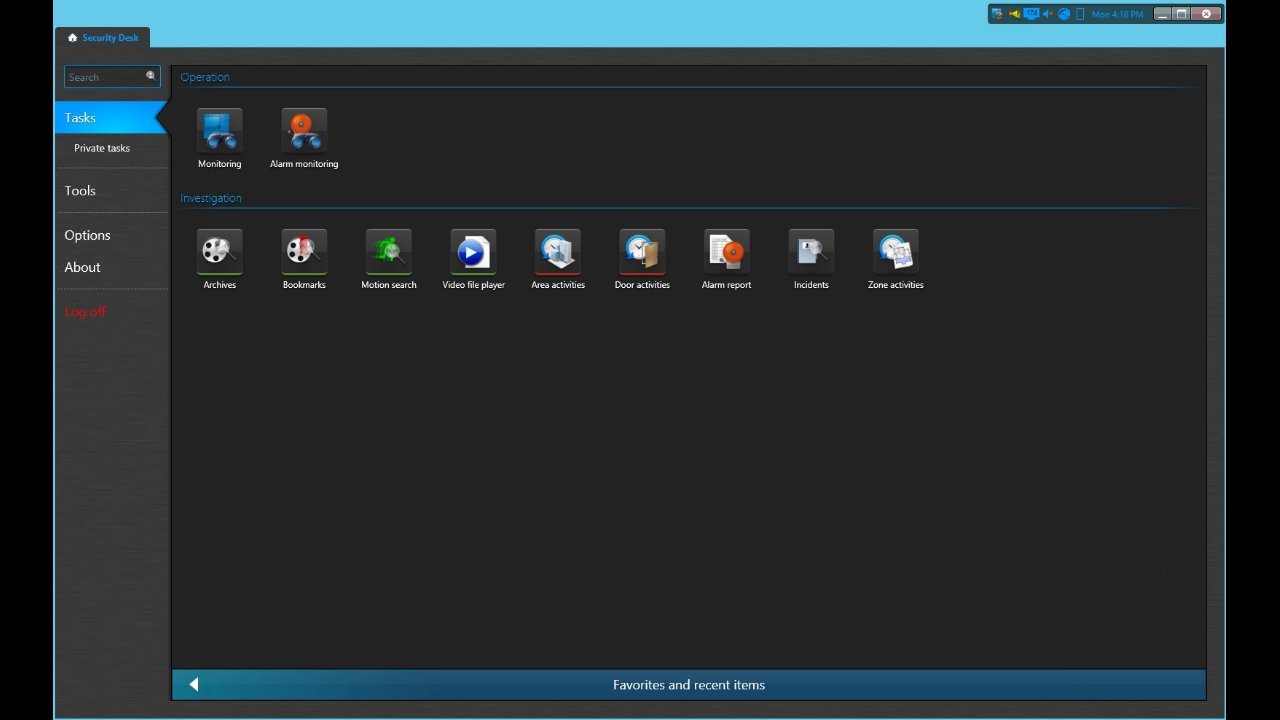Click into the Search input field
The width and height of the screenshot is (1280, 720).
pyautogui.click(x=104, y=77)
